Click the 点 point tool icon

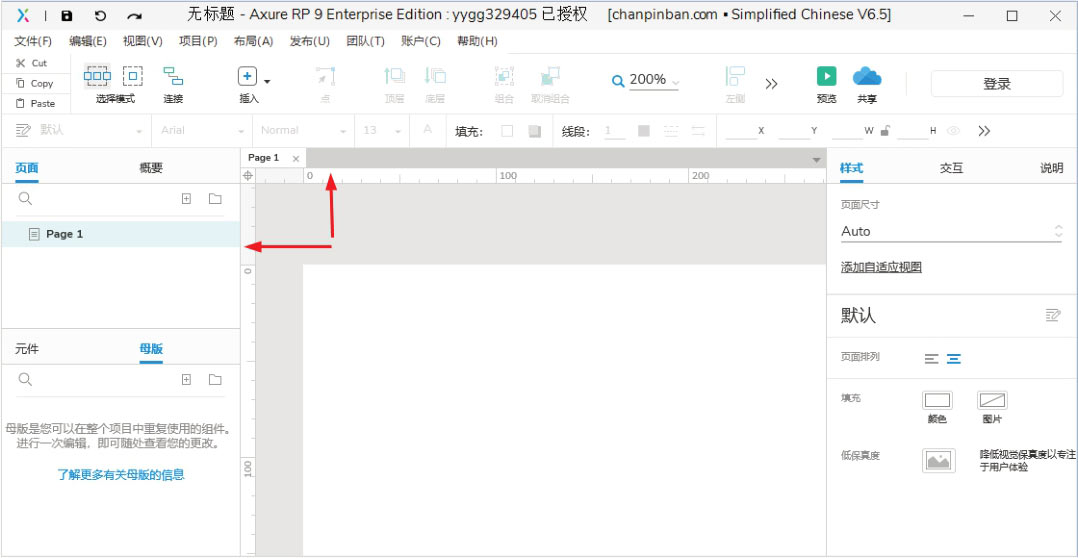click(325, 76)
